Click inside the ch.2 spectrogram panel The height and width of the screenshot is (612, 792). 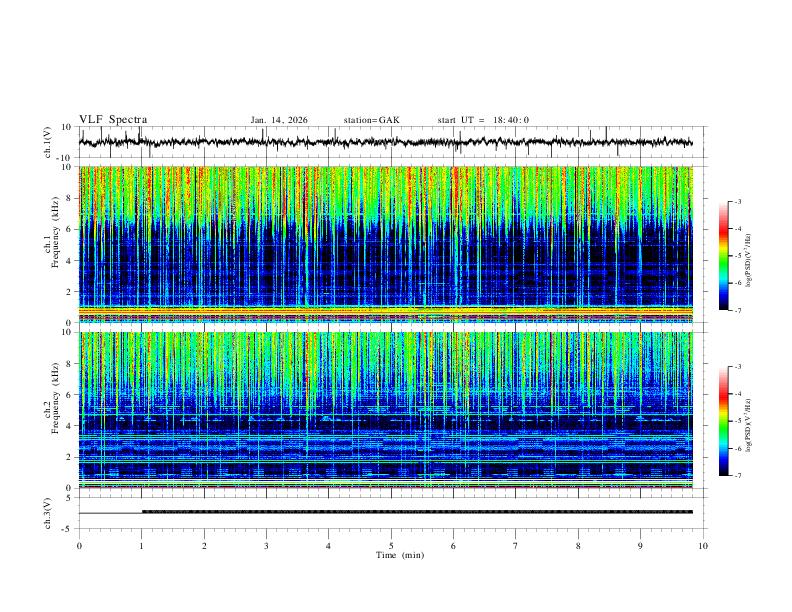(x=385, y=410)
